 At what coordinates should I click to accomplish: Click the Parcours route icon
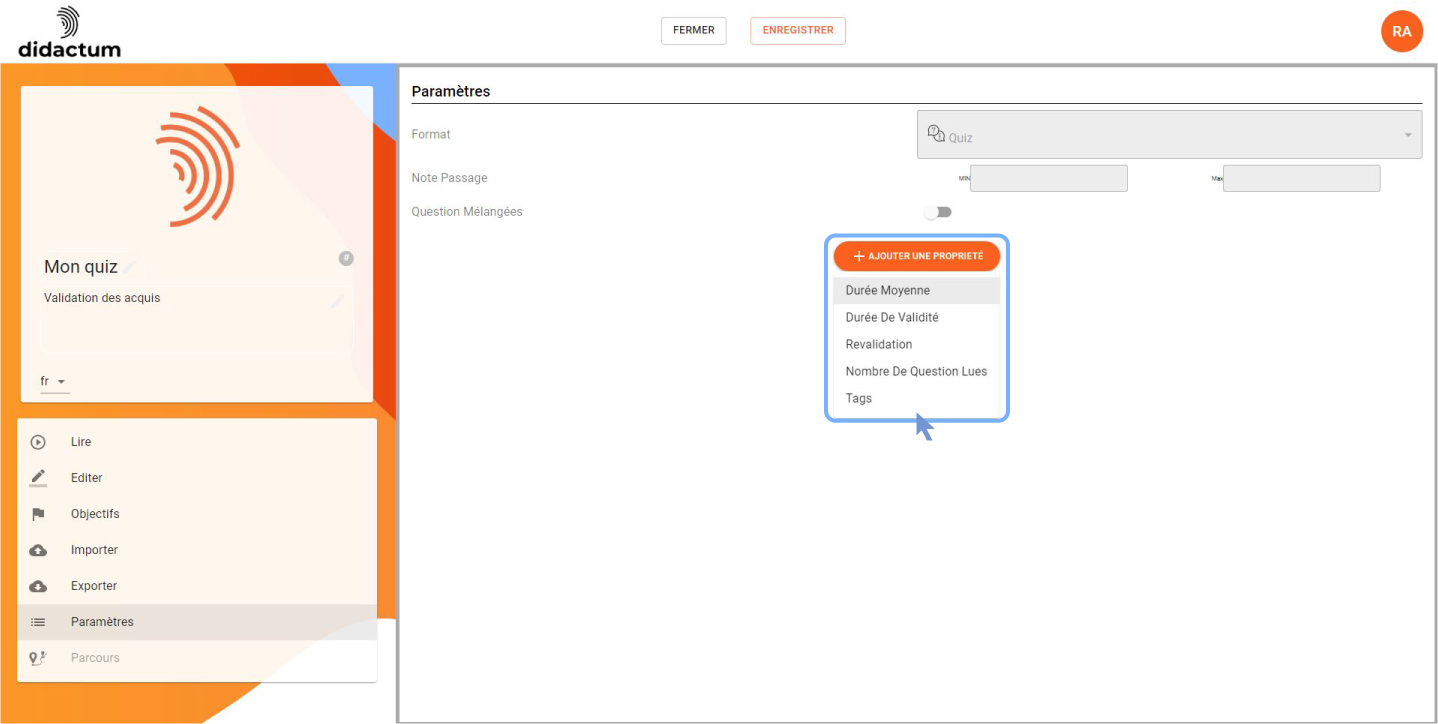click(x=38, y=658)
